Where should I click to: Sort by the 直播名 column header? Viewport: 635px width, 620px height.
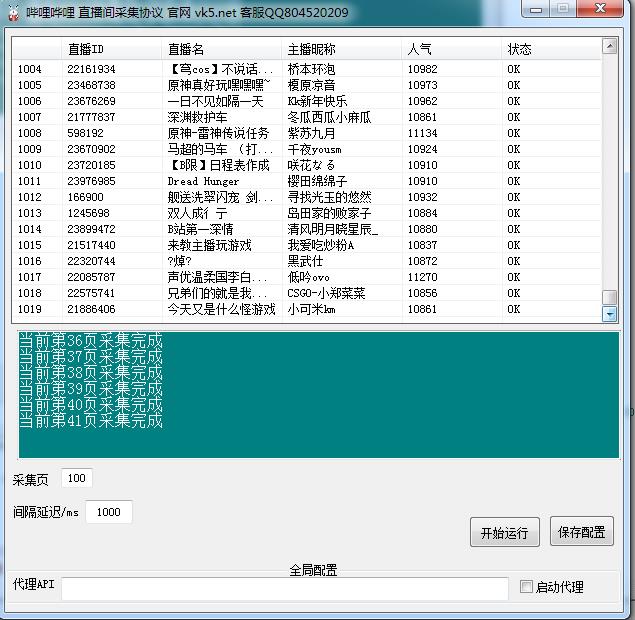coord(222,49)
